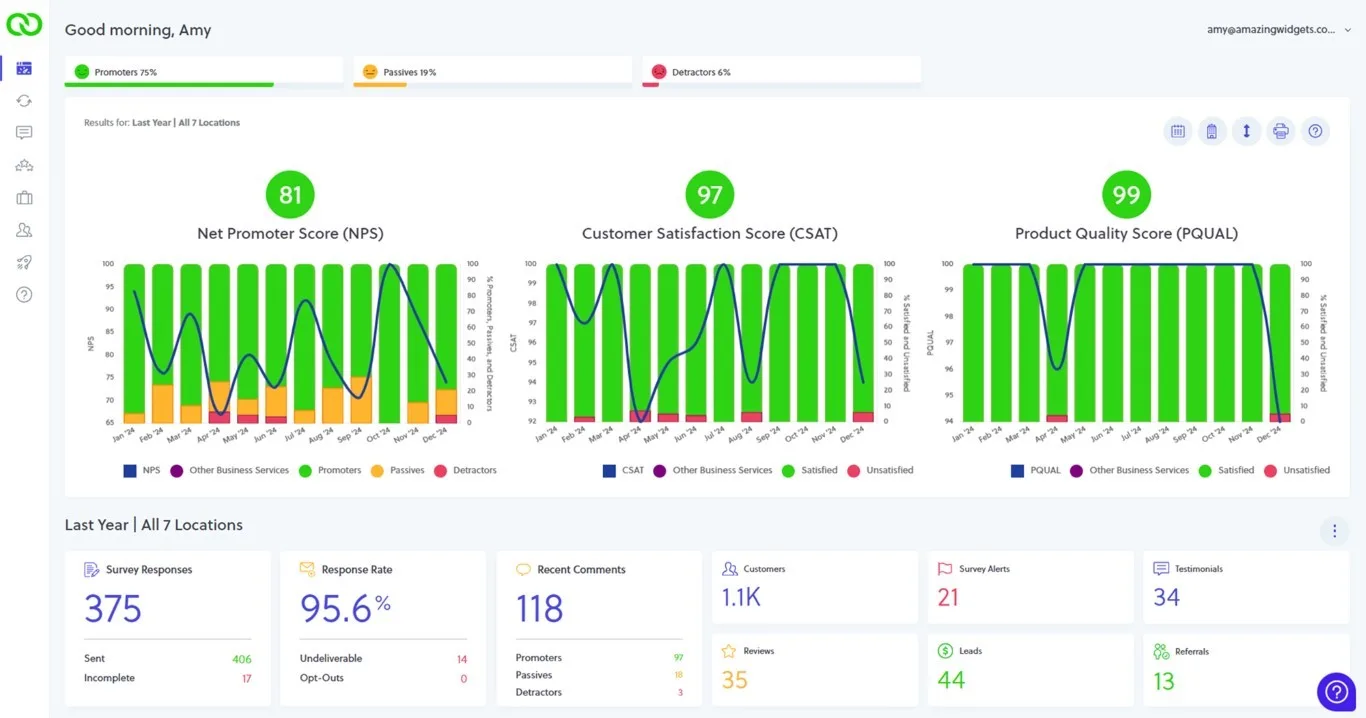Image resolution: width=1366 pixels, height=718 pixels.
Task: Click the CSAT score circle 97
Action: tap(710, 195)
